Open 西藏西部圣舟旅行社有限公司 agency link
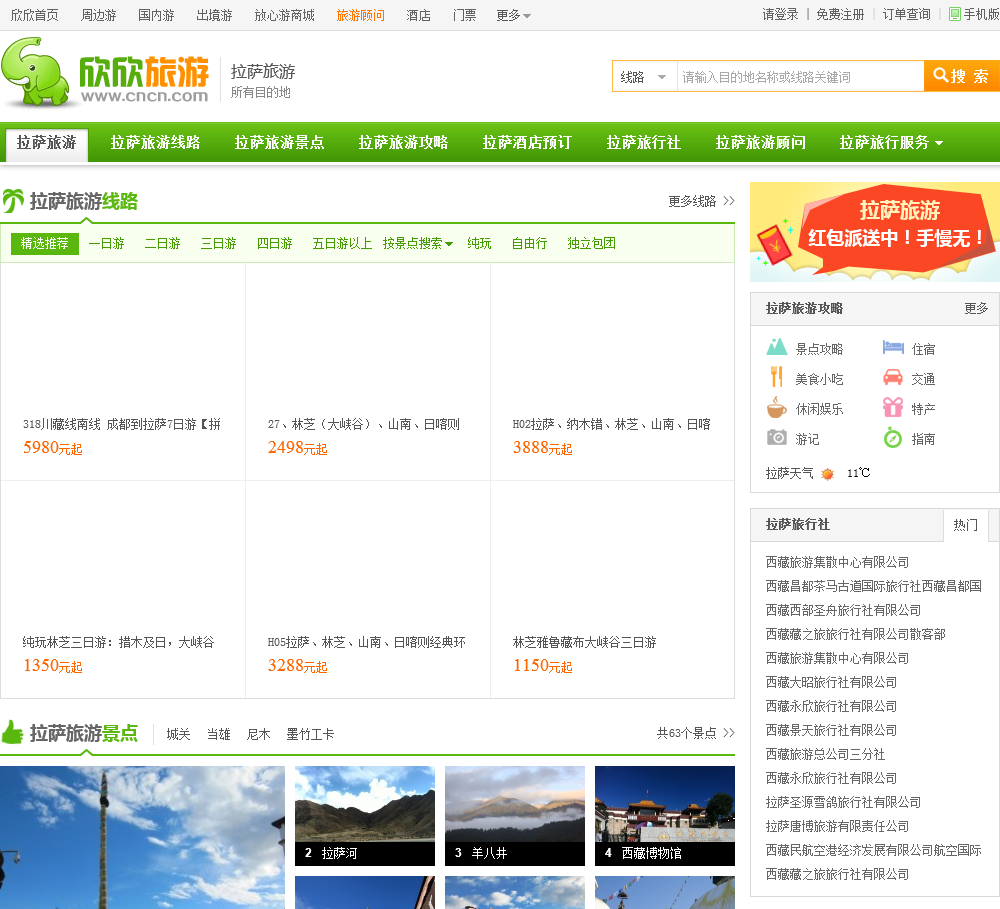The width and height of the screenshot is (1000, 909). (843, 610)
